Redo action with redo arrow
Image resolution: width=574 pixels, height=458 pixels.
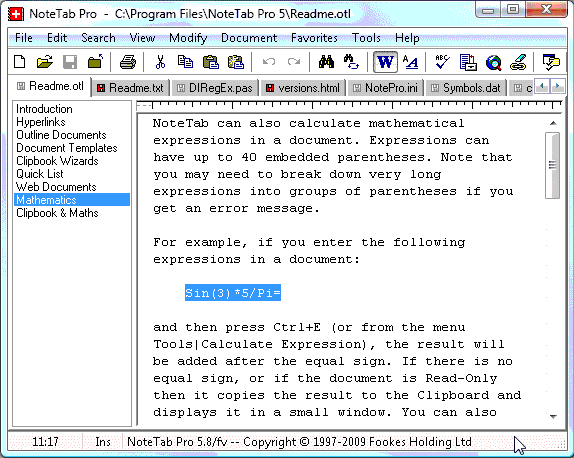tap(294, 62)
